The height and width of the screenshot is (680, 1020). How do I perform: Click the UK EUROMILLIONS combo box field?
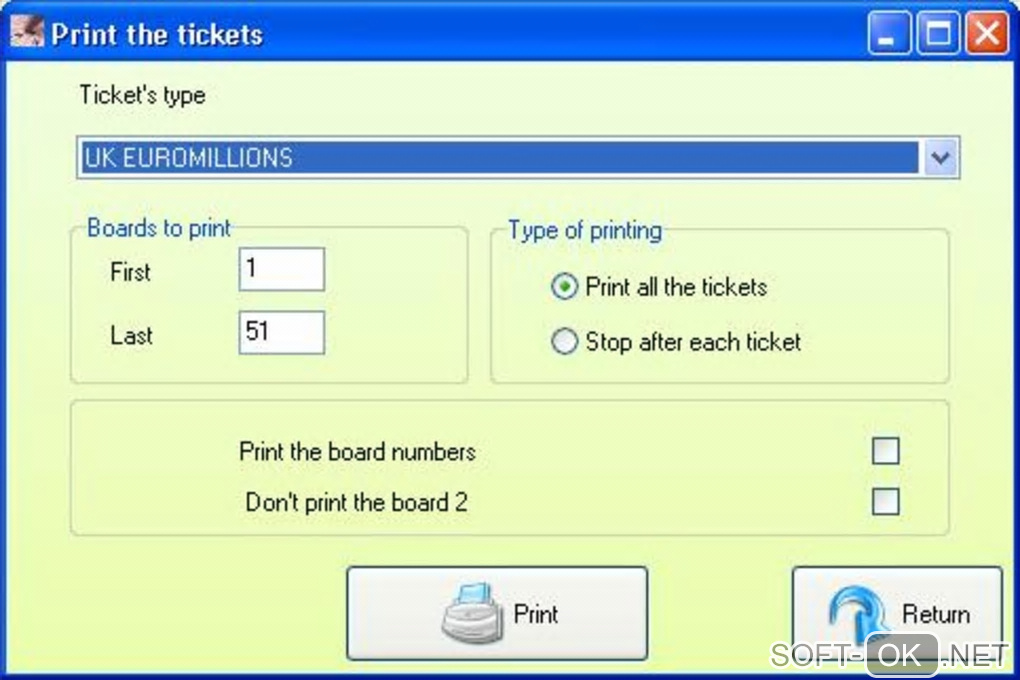click(x=498, y=158)
